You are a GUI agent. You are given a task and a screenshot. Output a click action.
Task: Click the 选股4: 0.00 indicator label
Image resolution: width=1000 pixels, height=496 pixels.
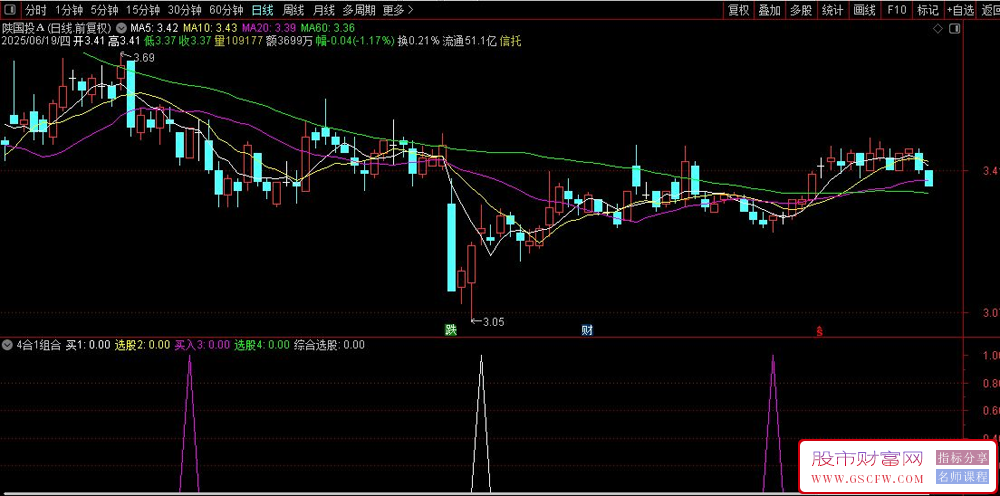click(262, 345)
